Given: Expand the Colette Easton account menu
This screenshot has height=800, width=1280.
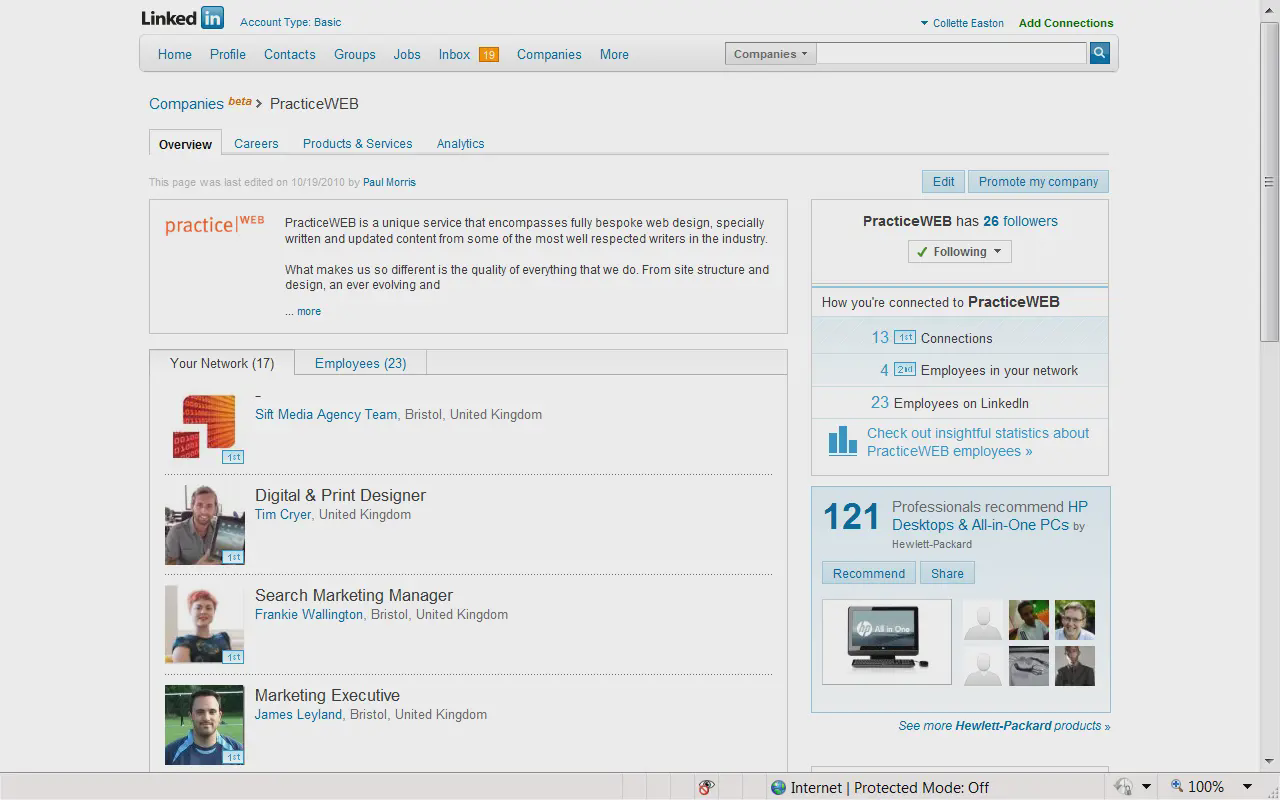Looking at the screenshot, I should [961, 23].
